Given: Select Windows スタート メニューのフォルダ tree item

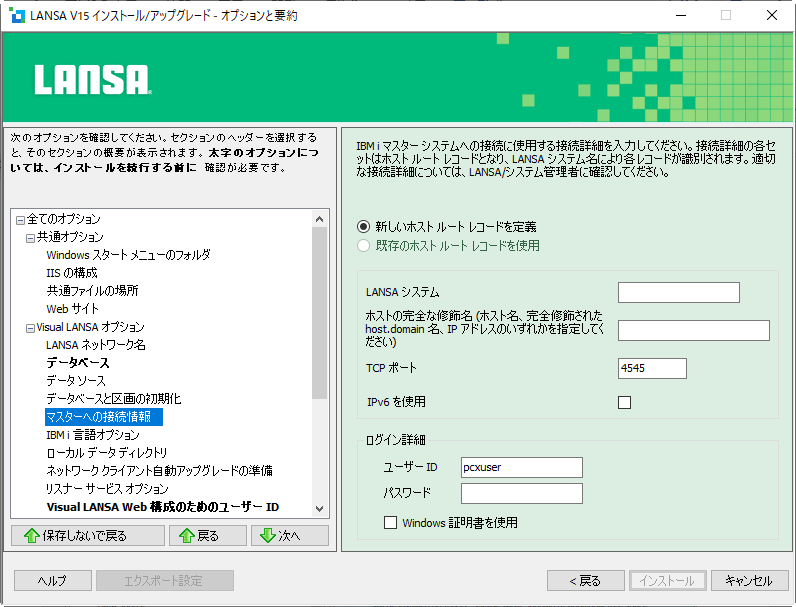Looking at the screenshot, I should (128, 255).
